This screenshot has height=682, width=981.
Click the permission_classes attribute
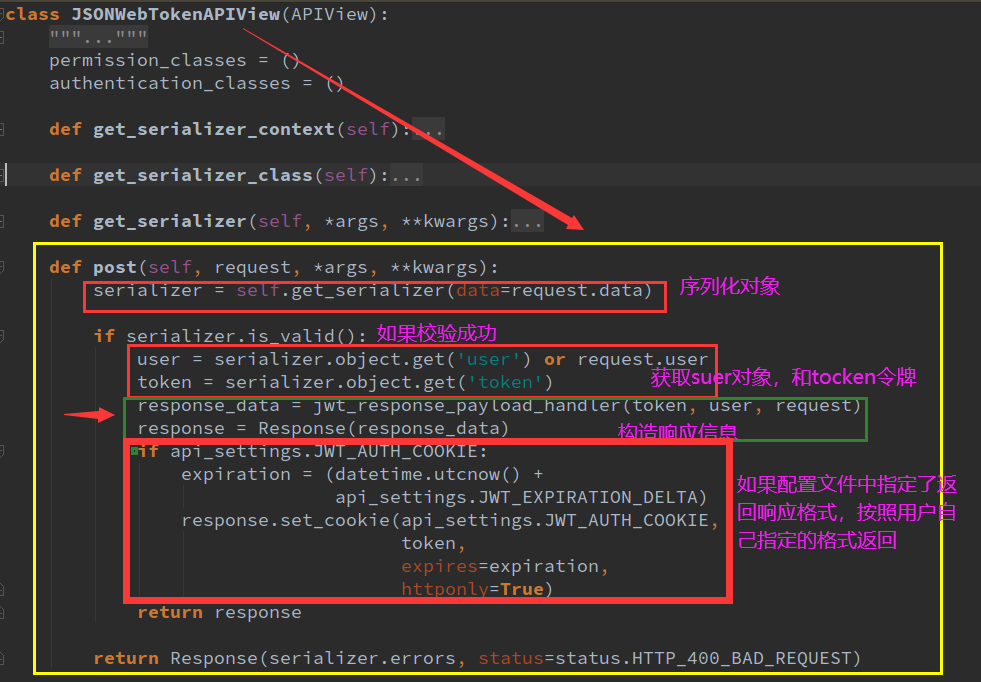(x=148, y=61)
